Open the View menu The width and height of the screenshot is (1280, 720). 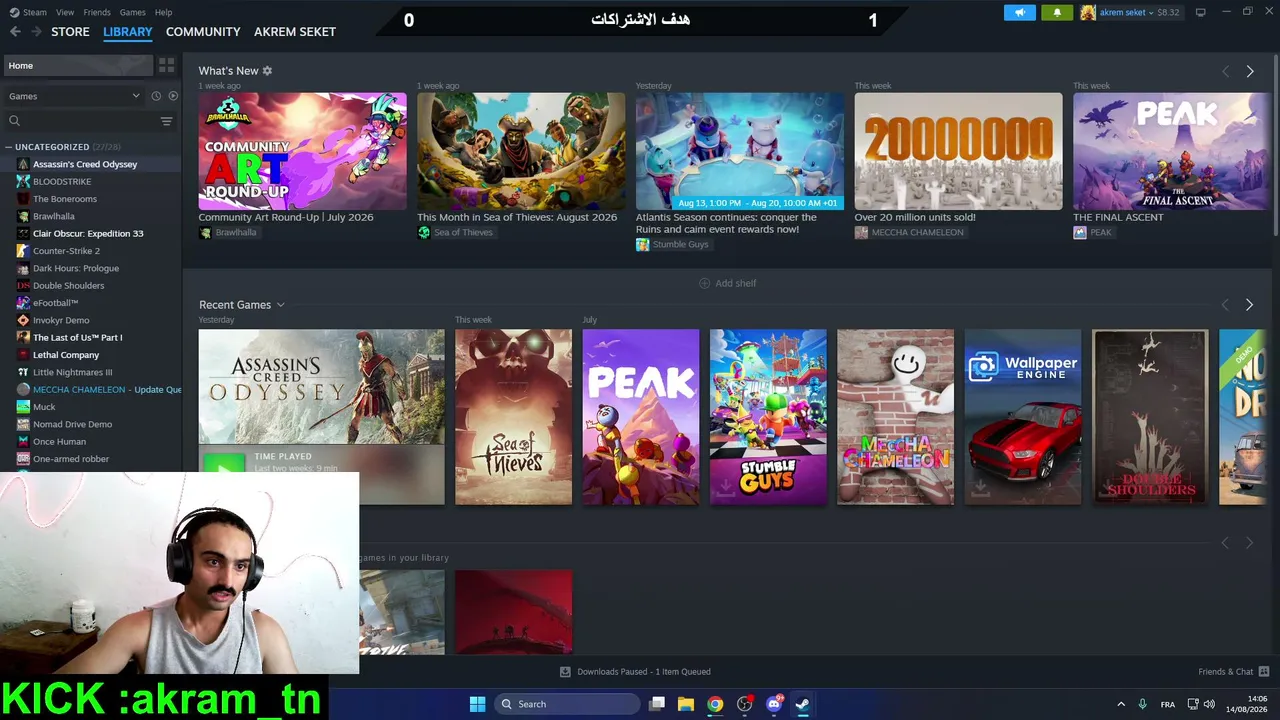[x=65, y=12]
